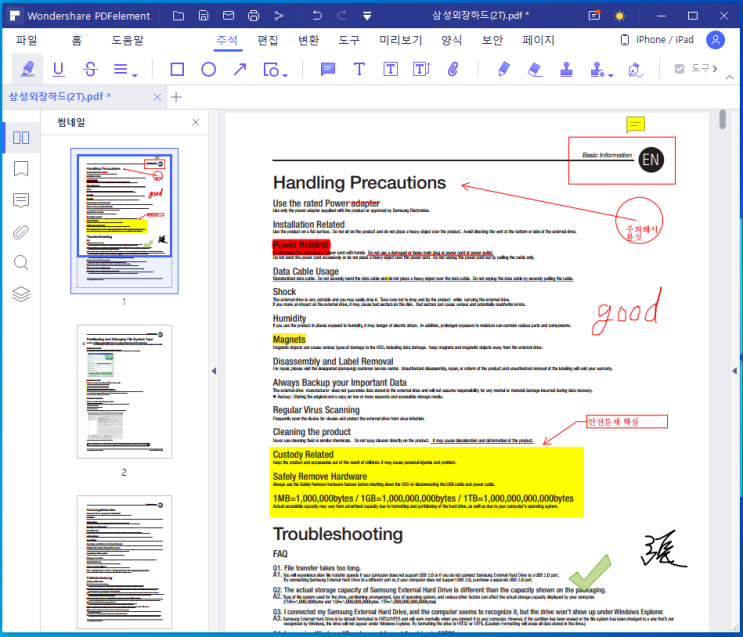The height and width of the screenshot is (637, 743).
Task: Open the Attachments side panel
Action: pyautogui.click(x=21, y=232)
